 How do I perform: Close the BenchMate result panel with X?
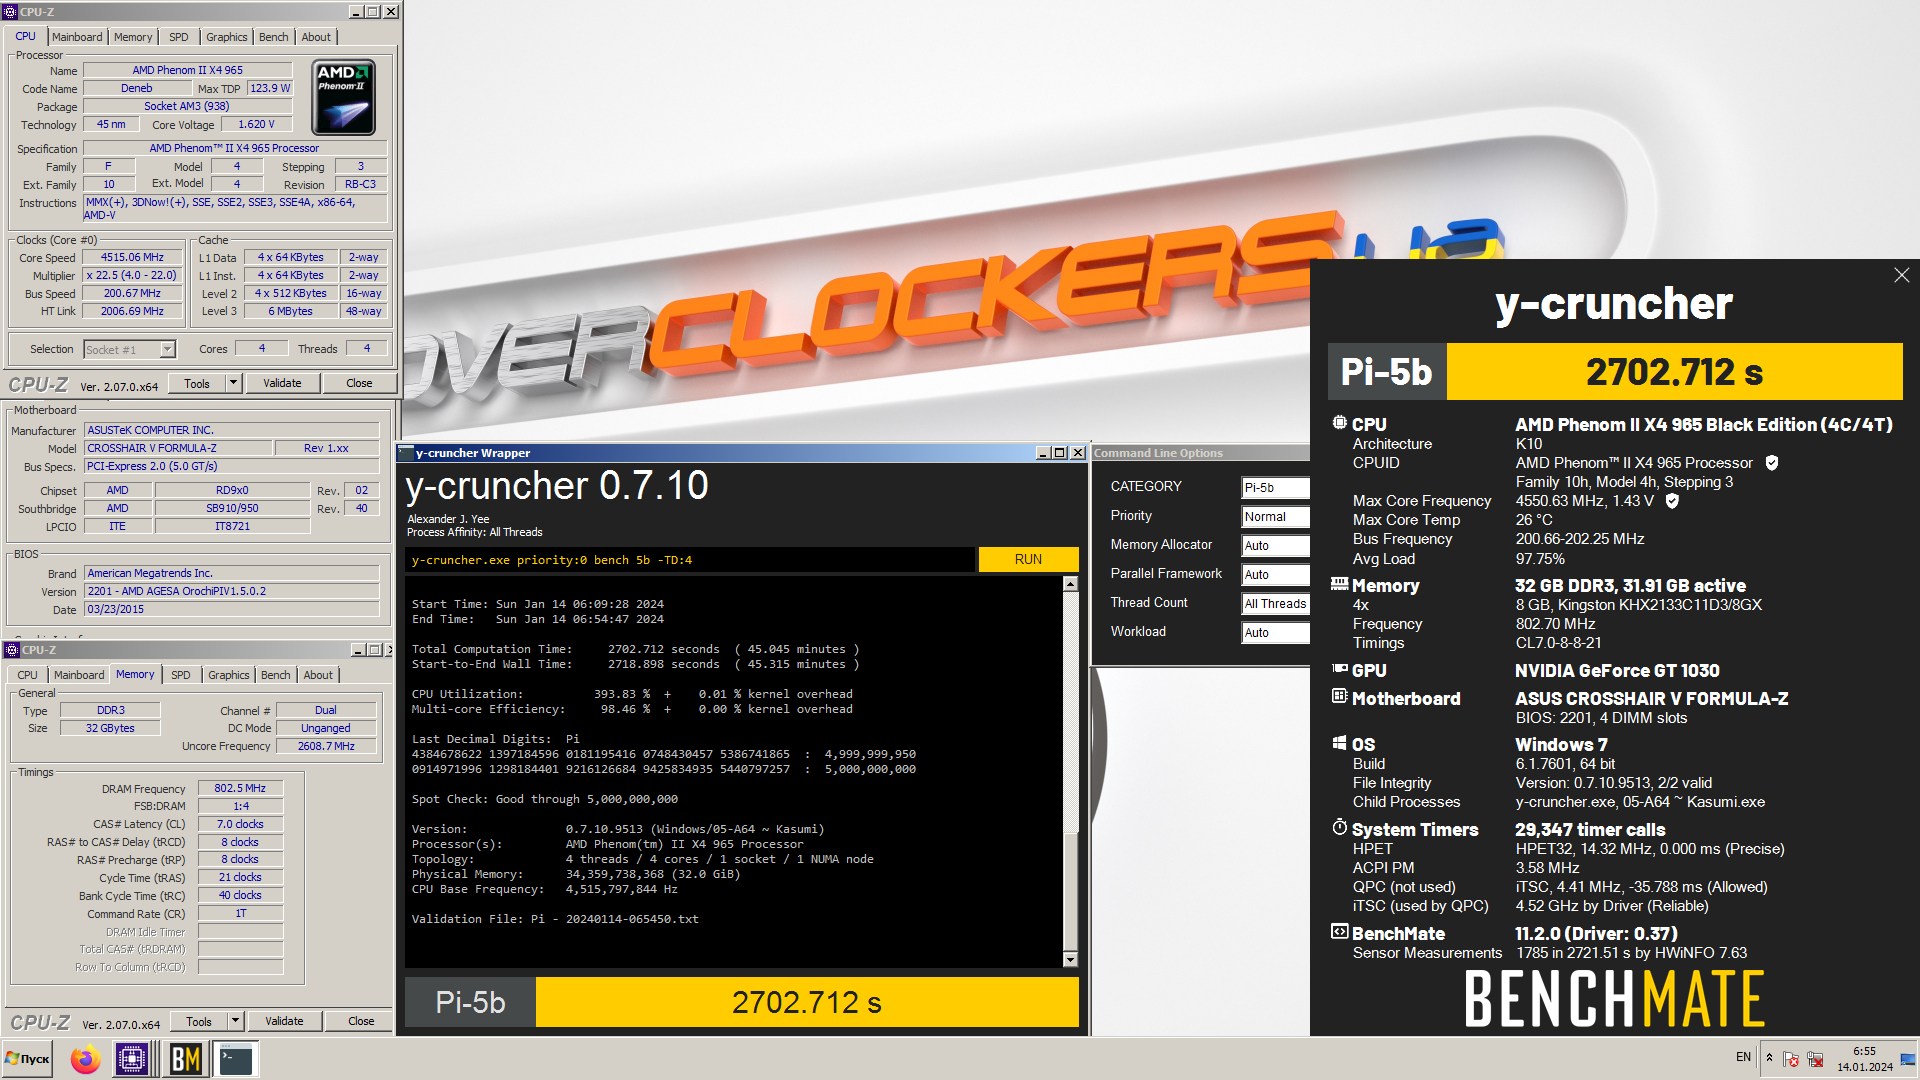(x=1901, y=275)
